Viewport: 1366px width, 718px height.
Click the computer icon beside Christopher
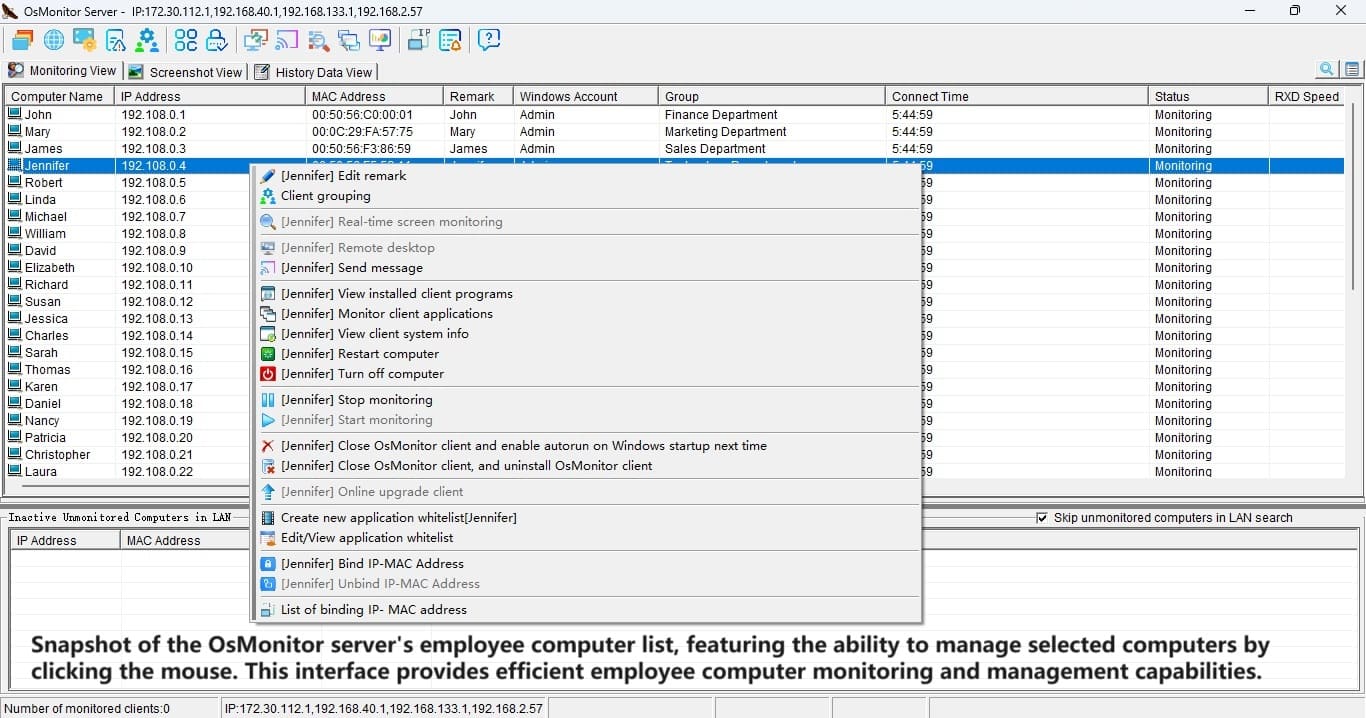(15, 454)
